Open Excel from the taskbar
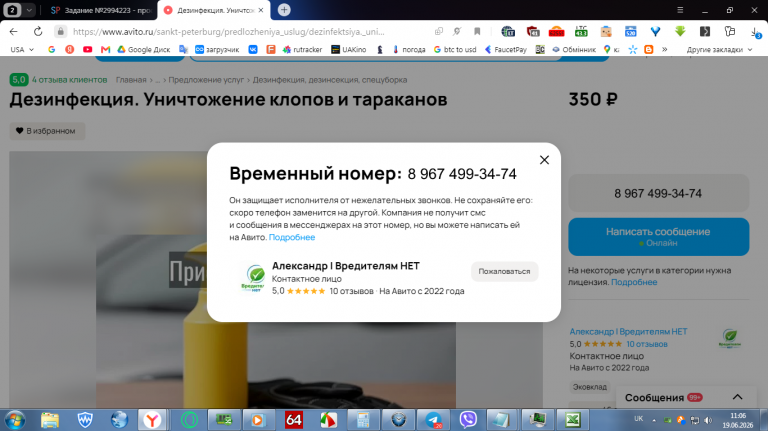 pyautogui.click(x=573, y=420)
